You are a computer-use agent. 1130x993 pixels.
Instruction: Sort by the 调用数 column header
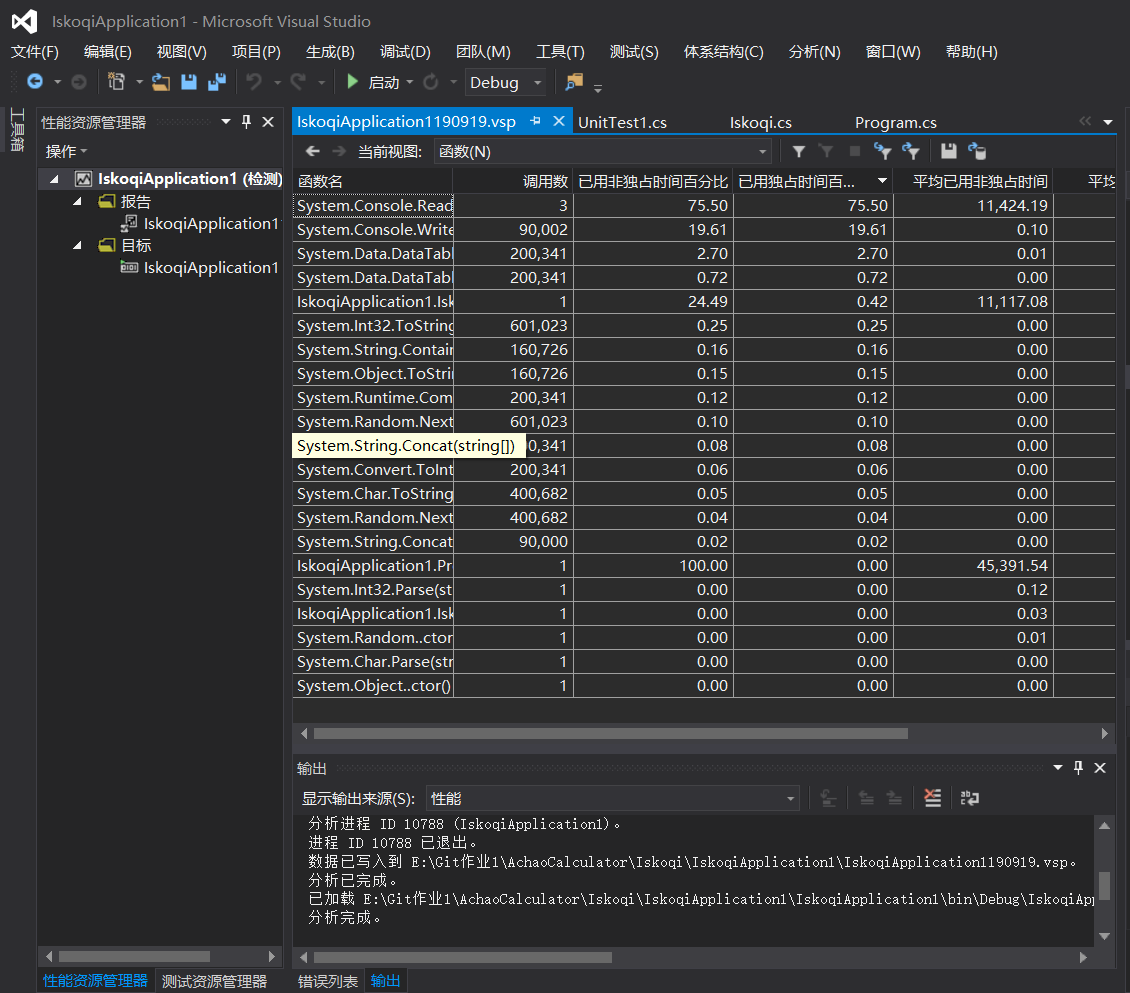(x=512, y=181)
